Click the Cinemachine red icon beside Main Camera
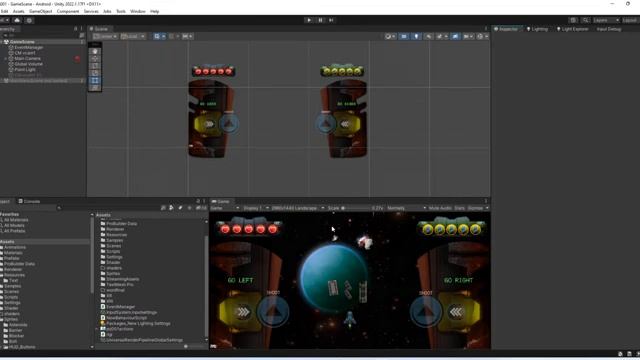The image size is (640, 360). (x=77, y=58)
